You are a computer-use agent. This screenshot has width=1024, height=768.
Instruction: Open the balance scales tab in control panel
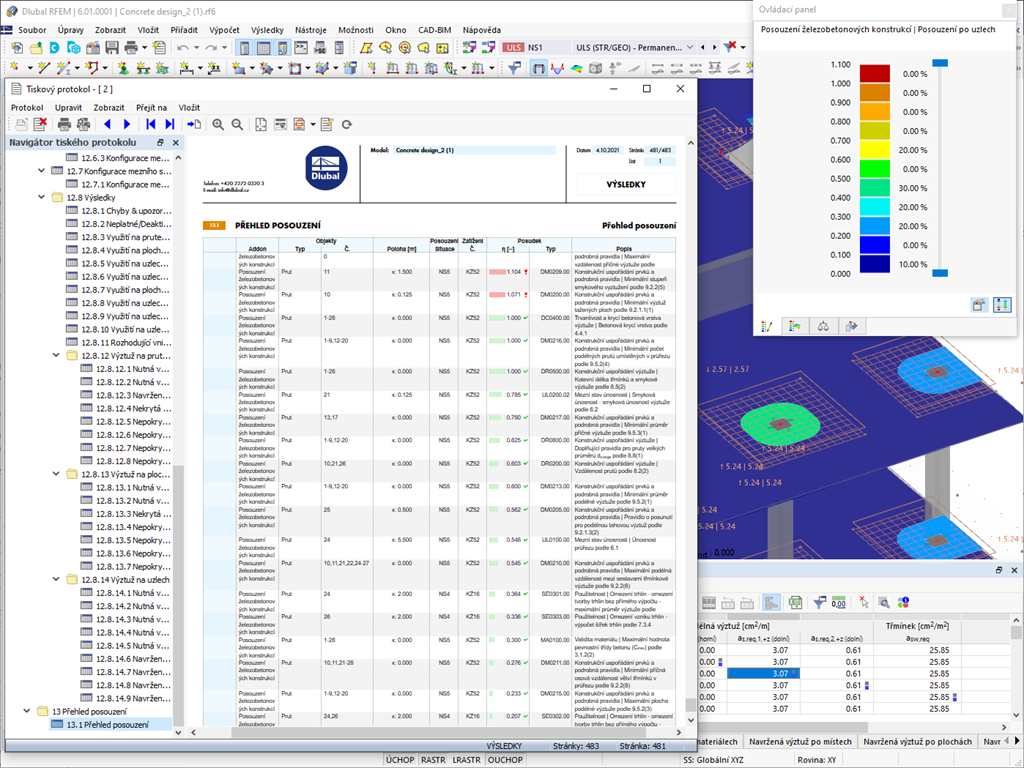pyautogui.click(x=823, y=326)
